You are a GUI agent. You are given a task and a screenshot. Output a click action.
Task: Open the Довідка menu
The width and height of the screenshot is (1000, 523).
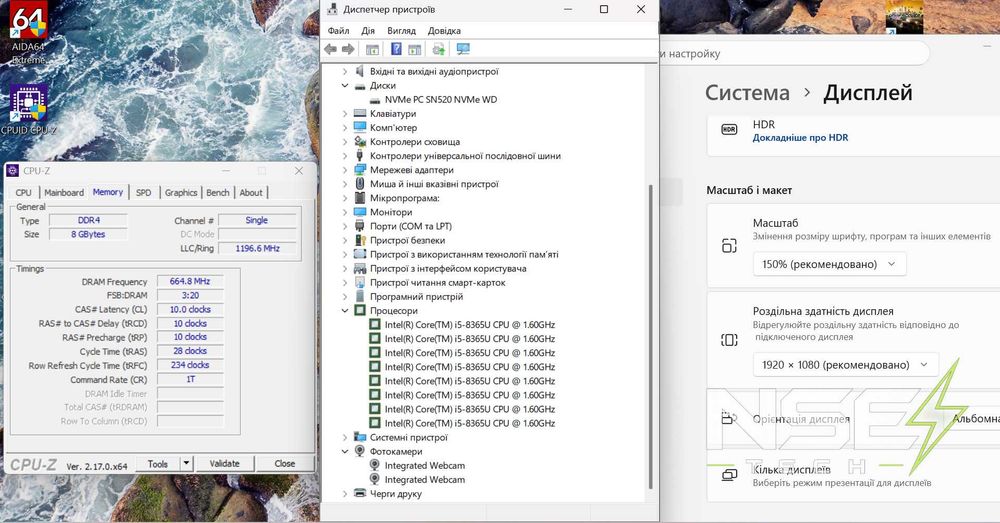pyautogui.click(x=445, y=31)
